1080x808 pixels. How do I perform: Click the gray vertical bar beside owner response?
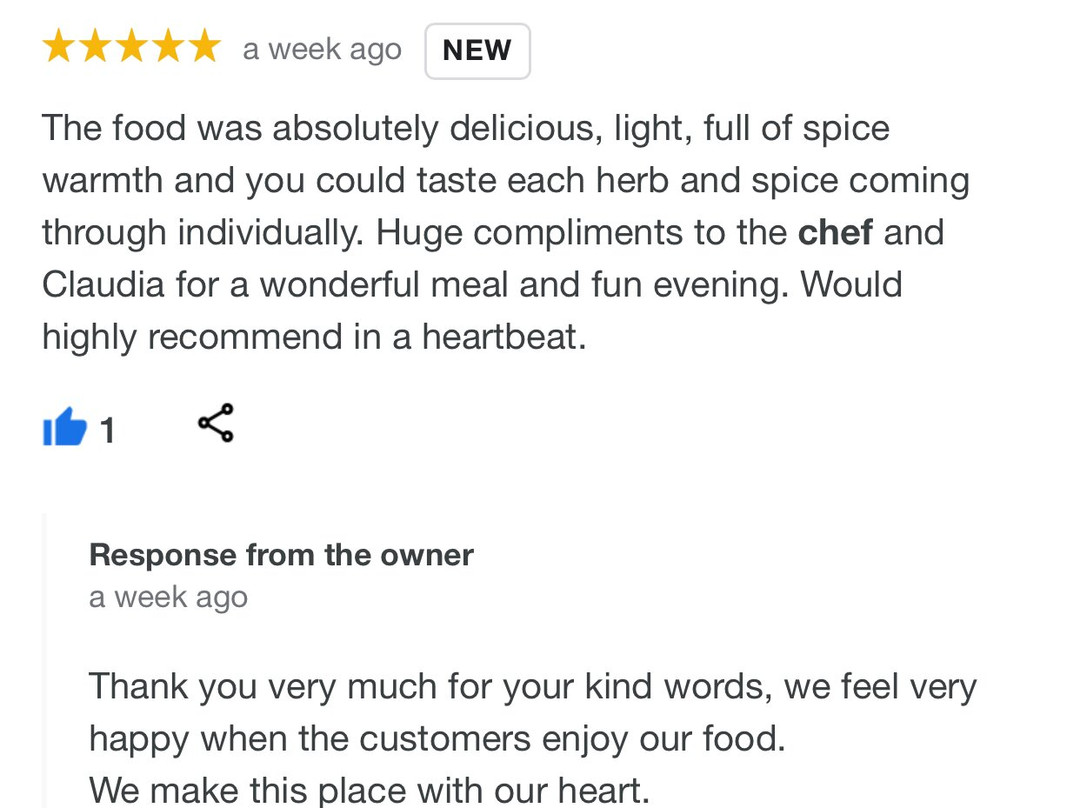coord(45,660)
